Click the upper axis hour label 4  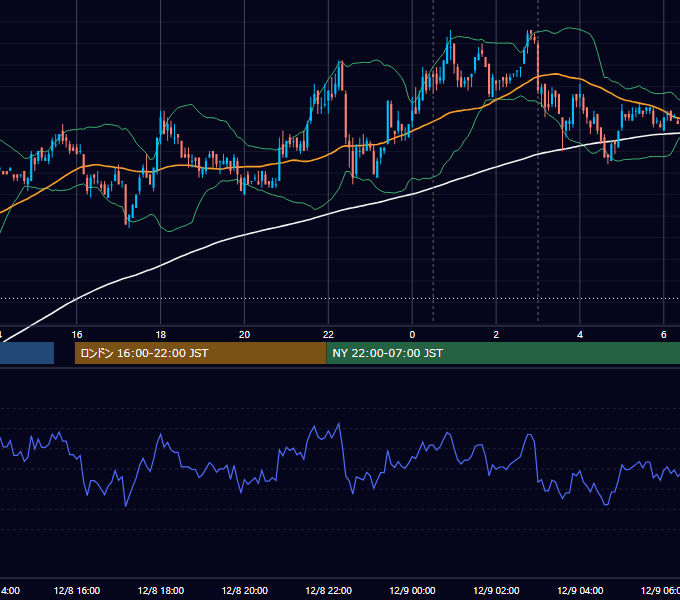click(x=580, y=335)
